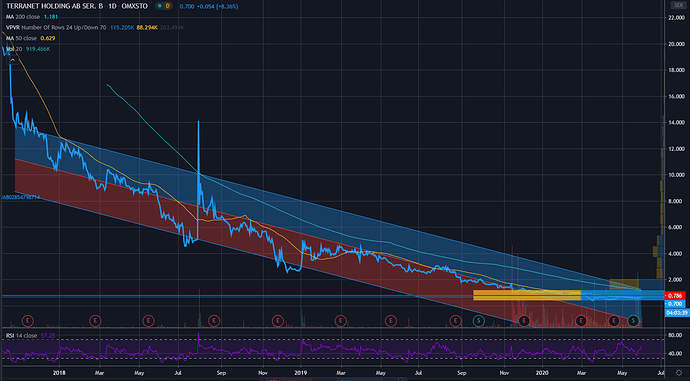The image size is (690, 381).
Task: Click the 40.00 RSI axis label
Action: [675, 354]
